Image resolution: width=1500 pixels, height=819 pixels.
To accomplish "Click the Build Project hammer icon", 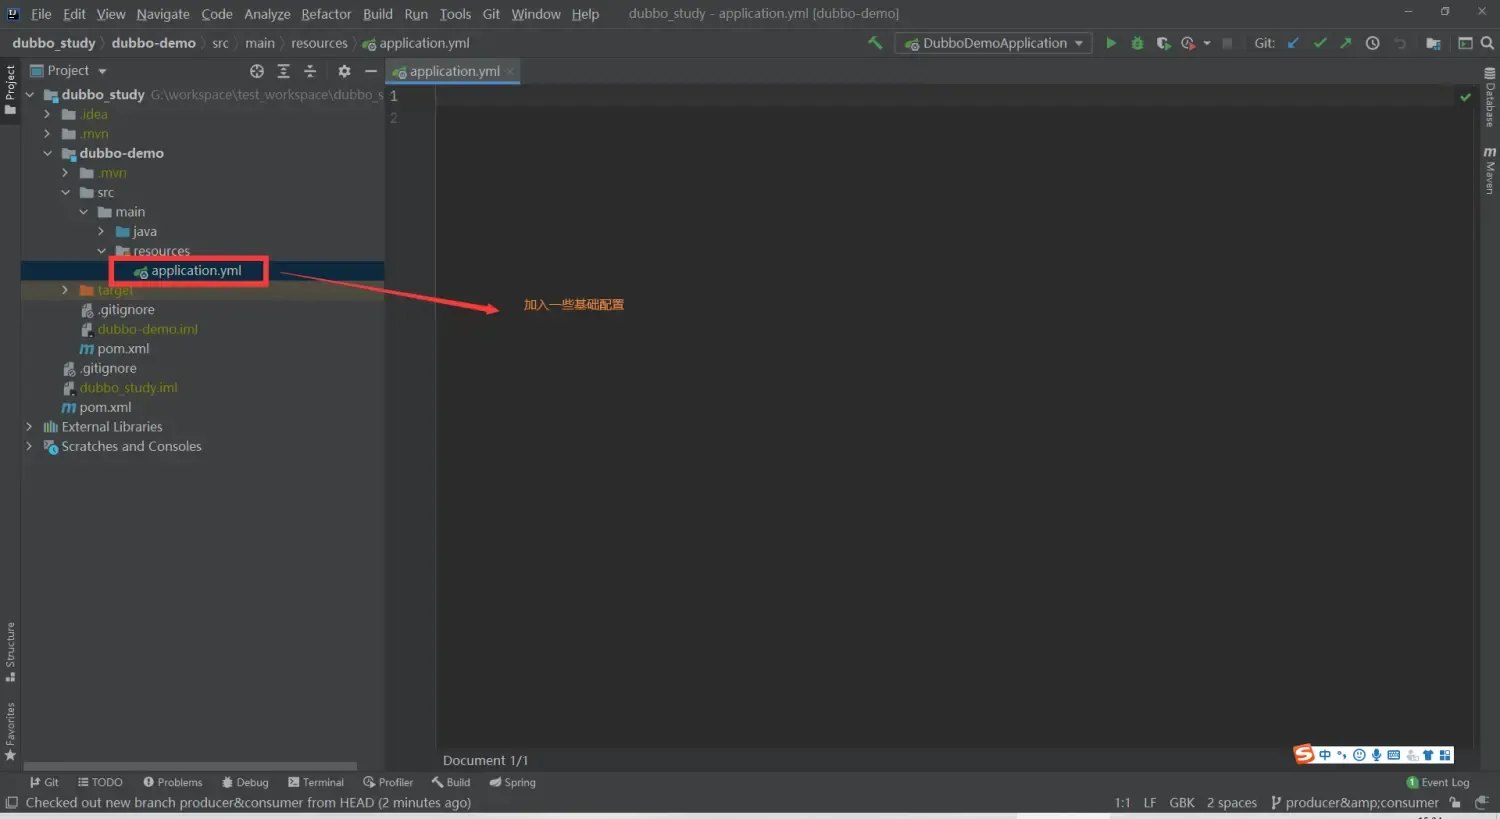I will (x=875, y=43).
